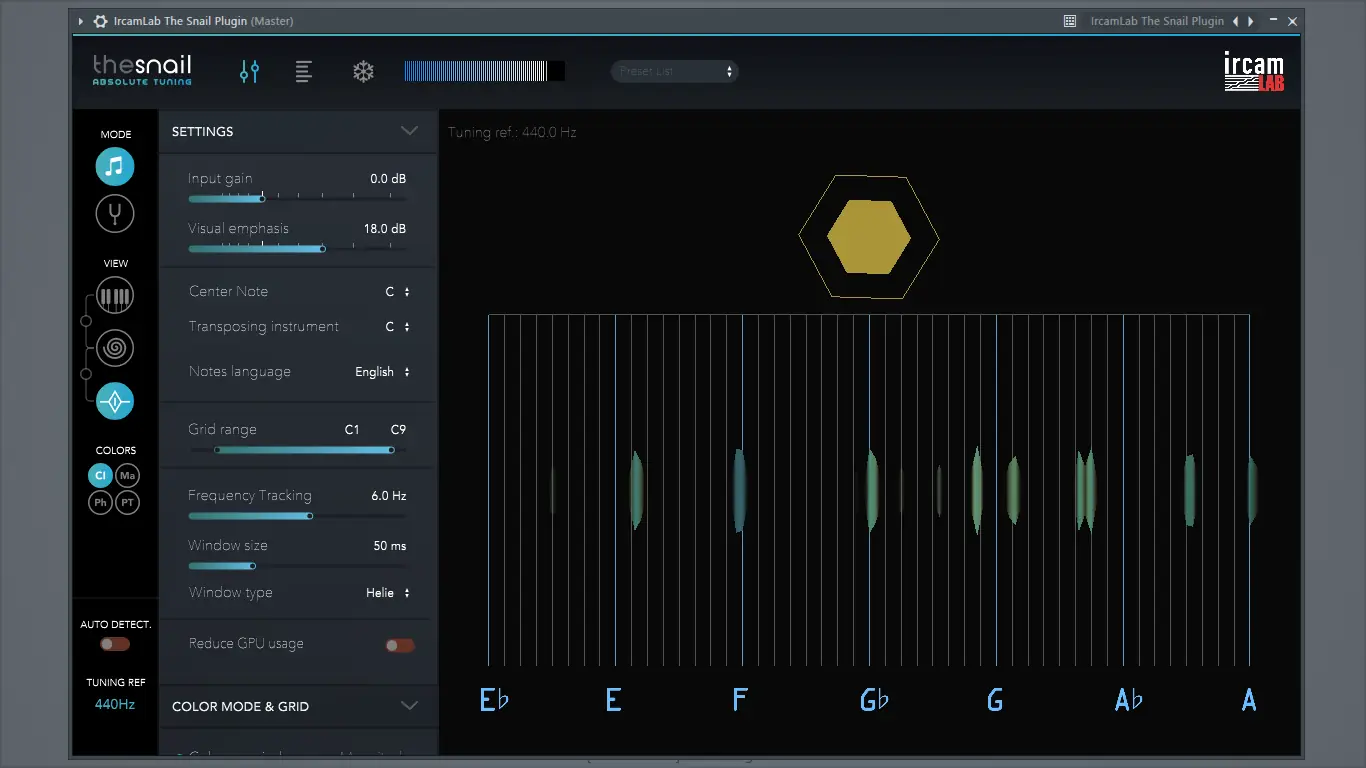
Task: Expand the Color Mode & Grid section
Action: point(409,706)
